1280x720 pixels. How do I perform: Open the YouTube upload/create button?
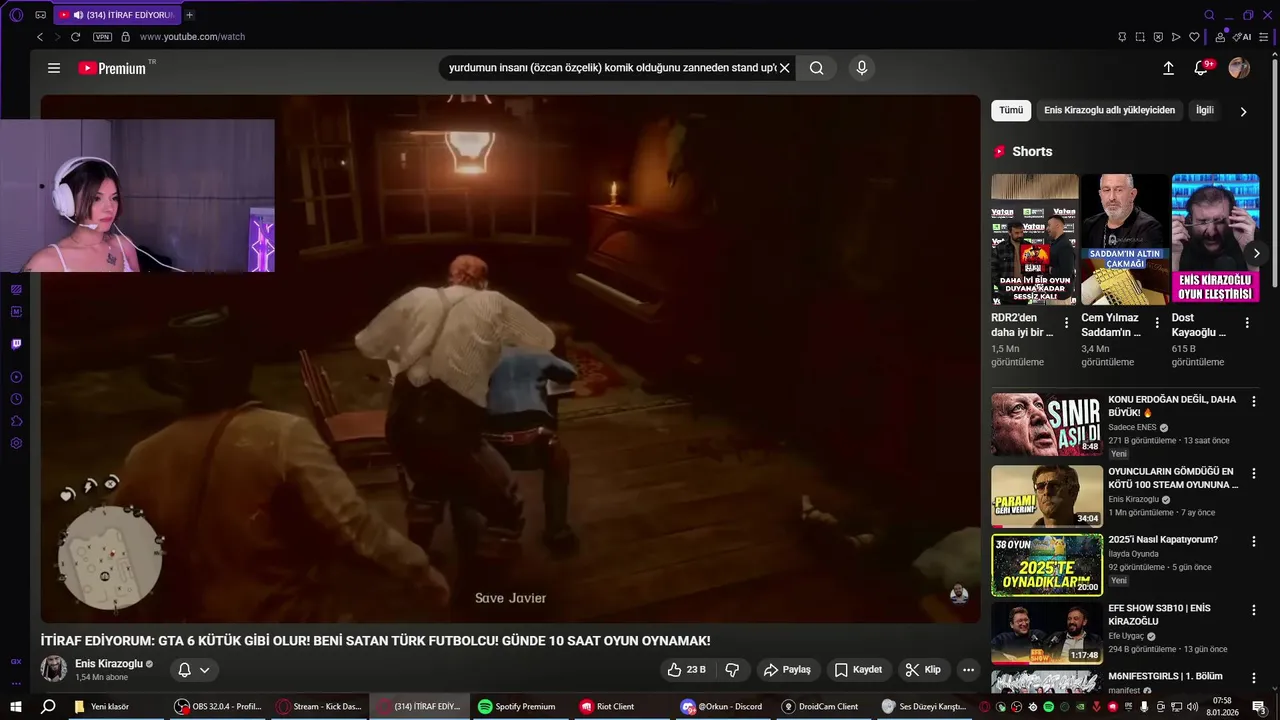(1168, 68)
